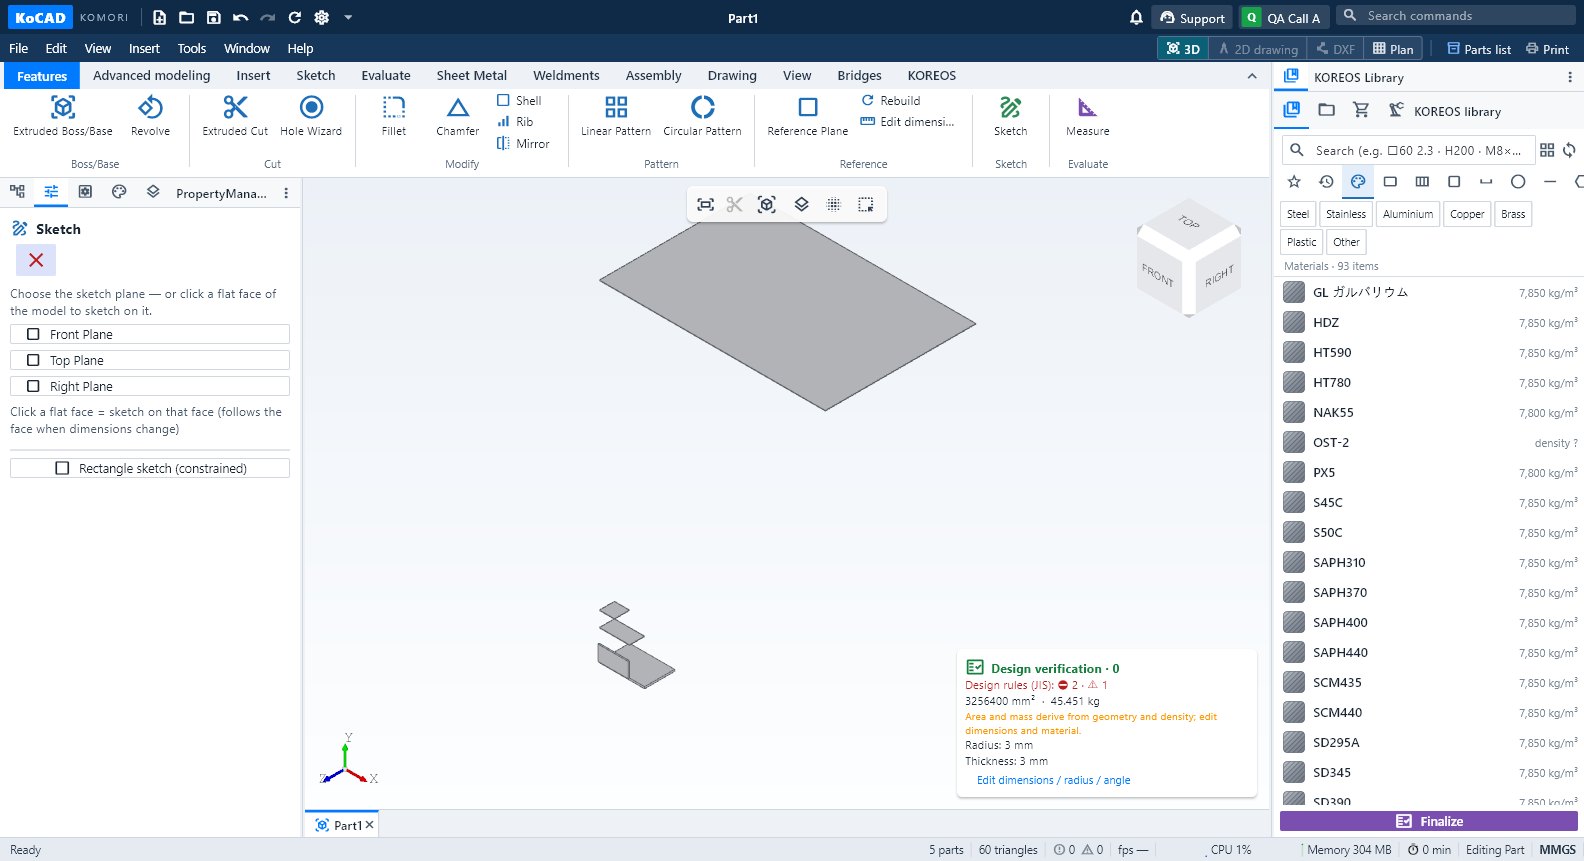Click the Linear Pattern tool
The height and width of the screenshot is (861, 1584).
coord(616,116)
